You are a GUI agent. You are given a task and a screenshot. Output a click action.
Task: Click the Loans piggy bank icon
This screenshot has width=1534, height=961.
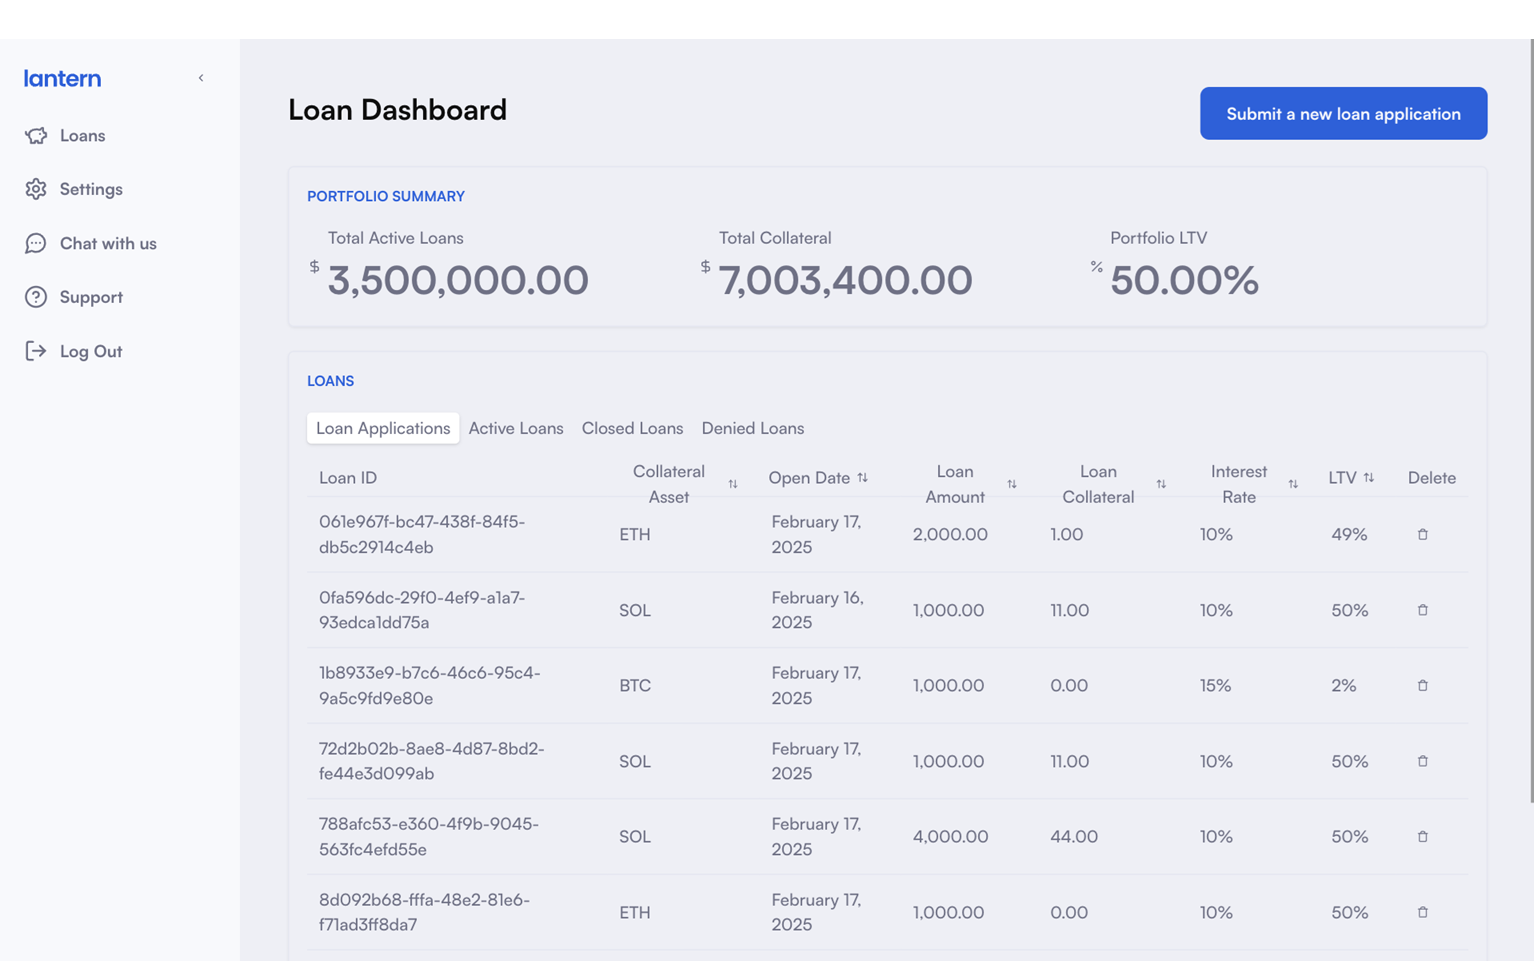[36, 135]
